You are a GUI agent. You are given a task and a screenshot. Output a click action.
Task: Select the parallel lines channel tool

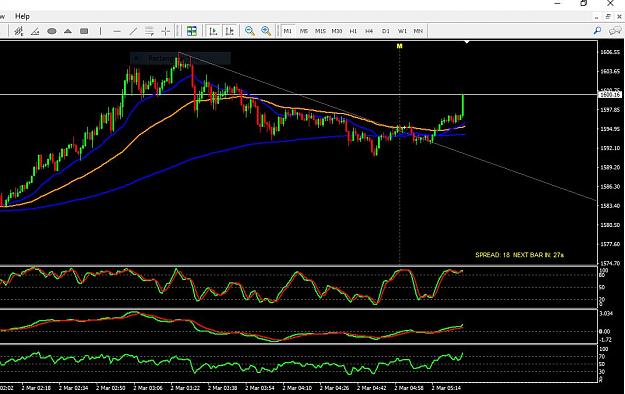click(149, 31)
